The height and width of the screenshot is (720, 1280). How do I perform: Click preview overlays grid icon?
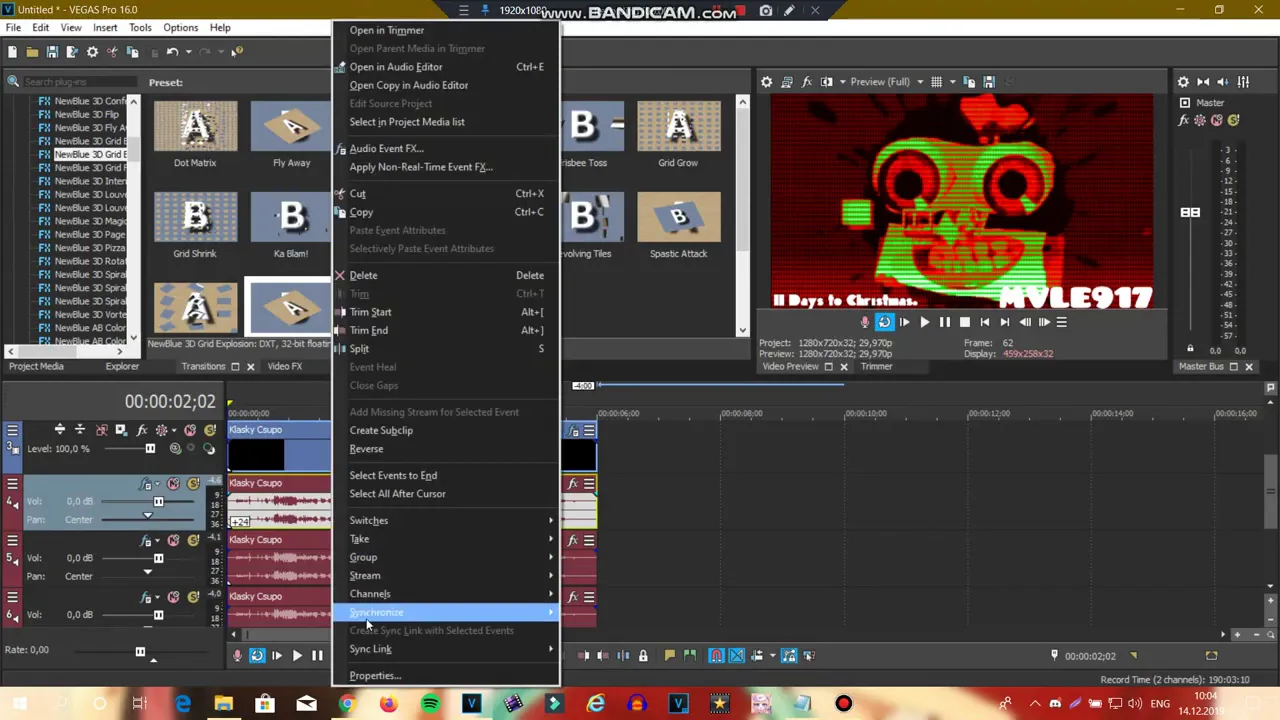coord(936,82)
